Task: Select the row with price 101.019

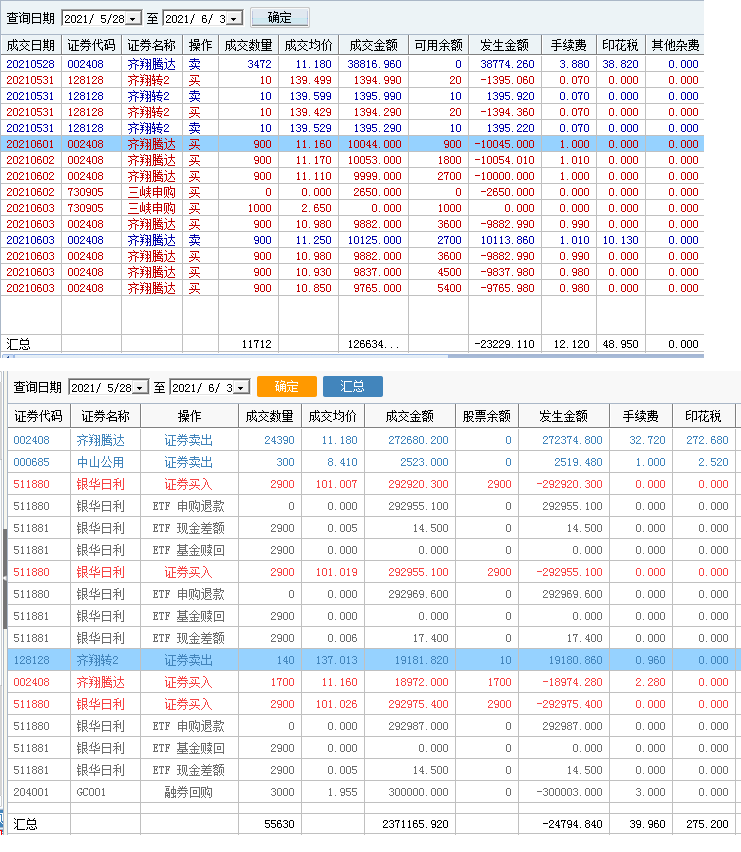Action: 374,572
